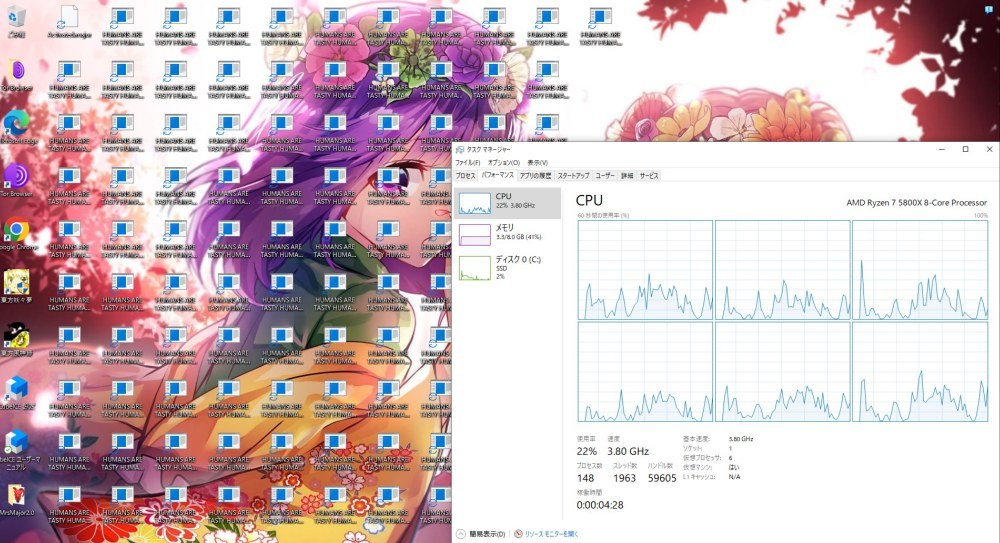Maximize the Task Manager window
Image resolution: width=1000 pixels, height=543 pixels.
tap(966, 149)
